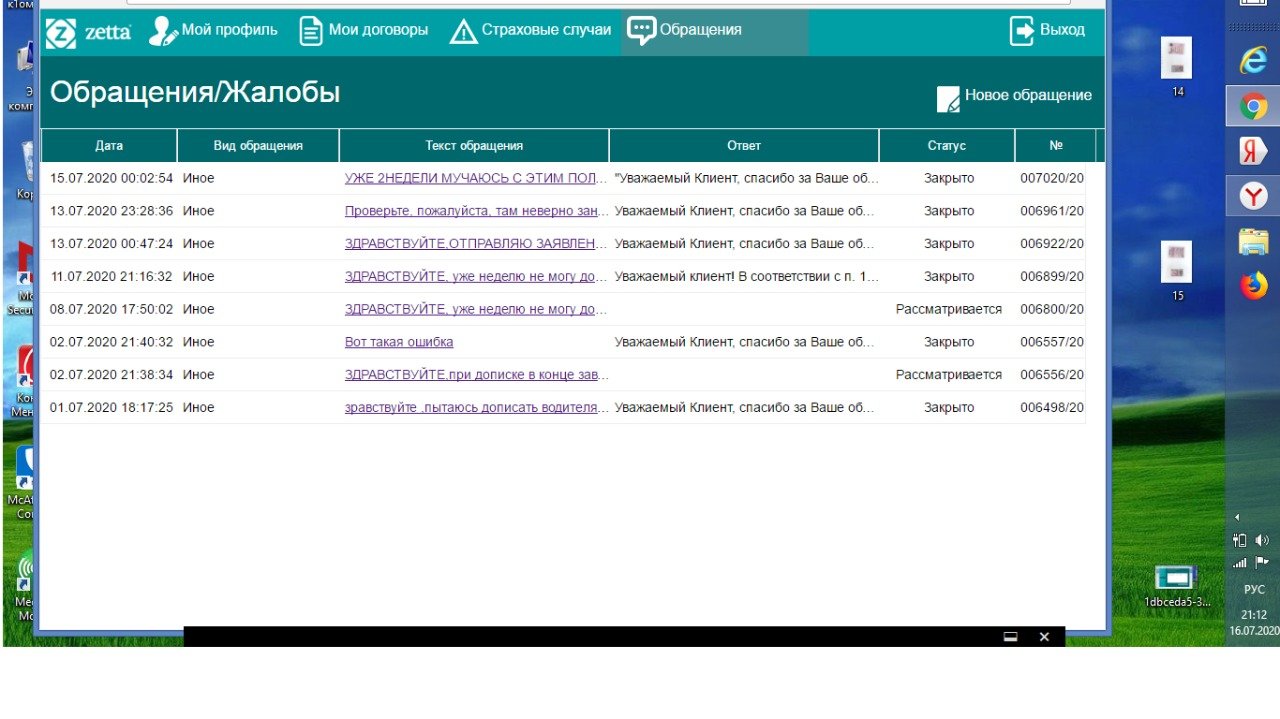Sort by Вид обращения column header

[x=258, y=145]
